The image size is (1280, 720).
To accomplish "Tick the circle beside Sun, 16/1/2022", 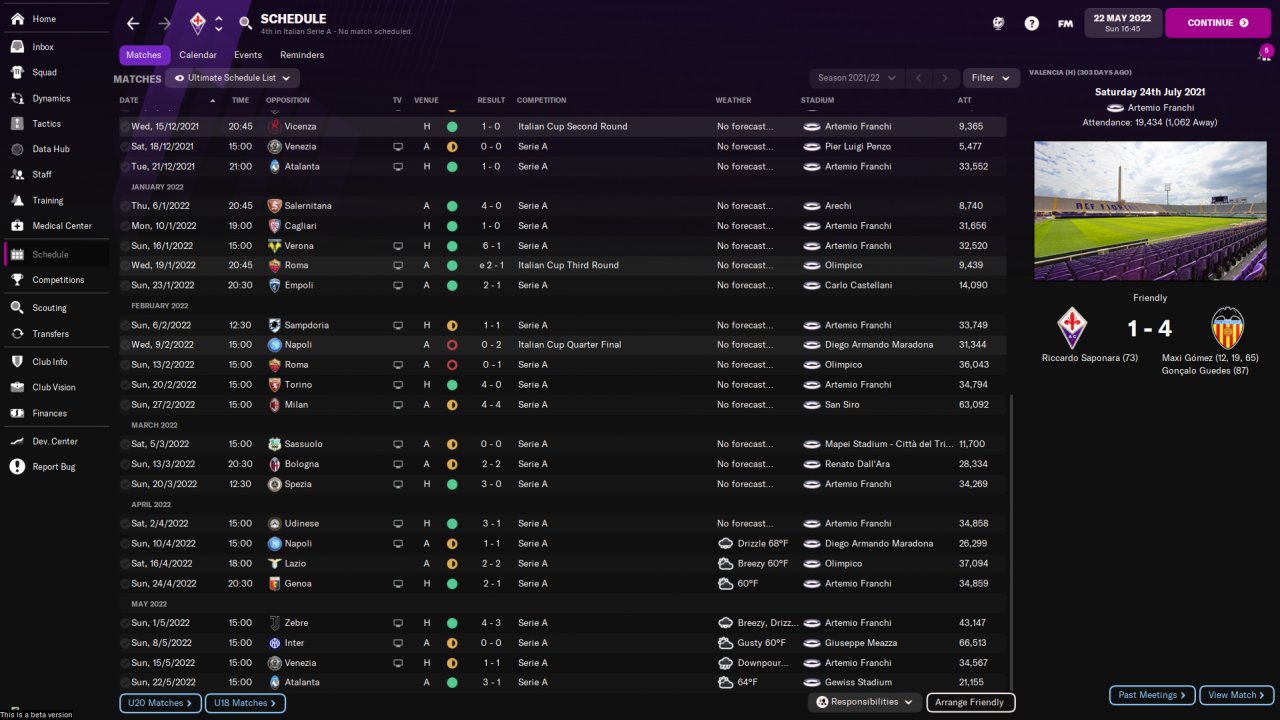I will pos(125,246).
